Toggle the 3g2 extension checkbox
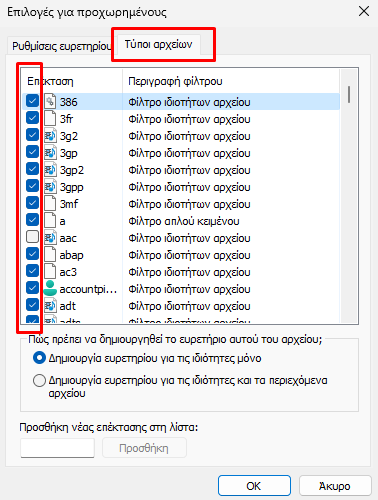378x500 pixels. [x=32, y=135]
